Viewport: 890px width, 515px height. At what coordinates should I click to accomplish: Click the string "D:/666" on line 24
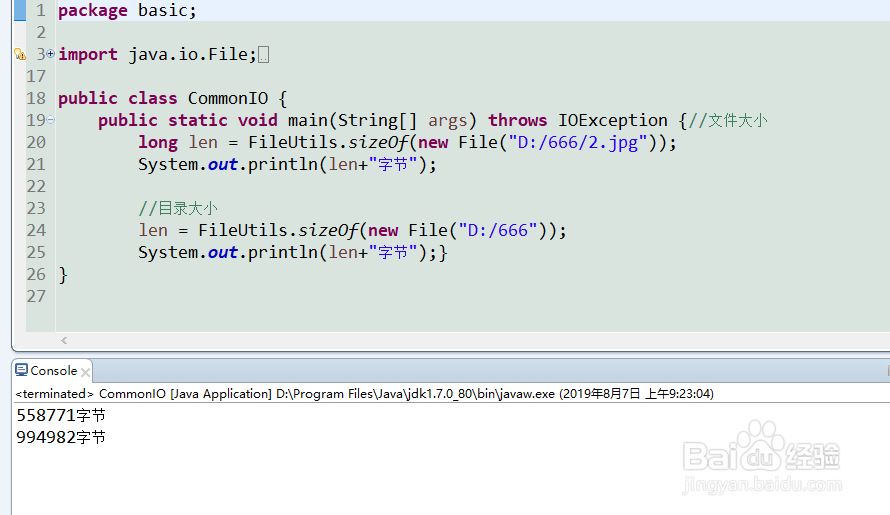click(498, 230)
